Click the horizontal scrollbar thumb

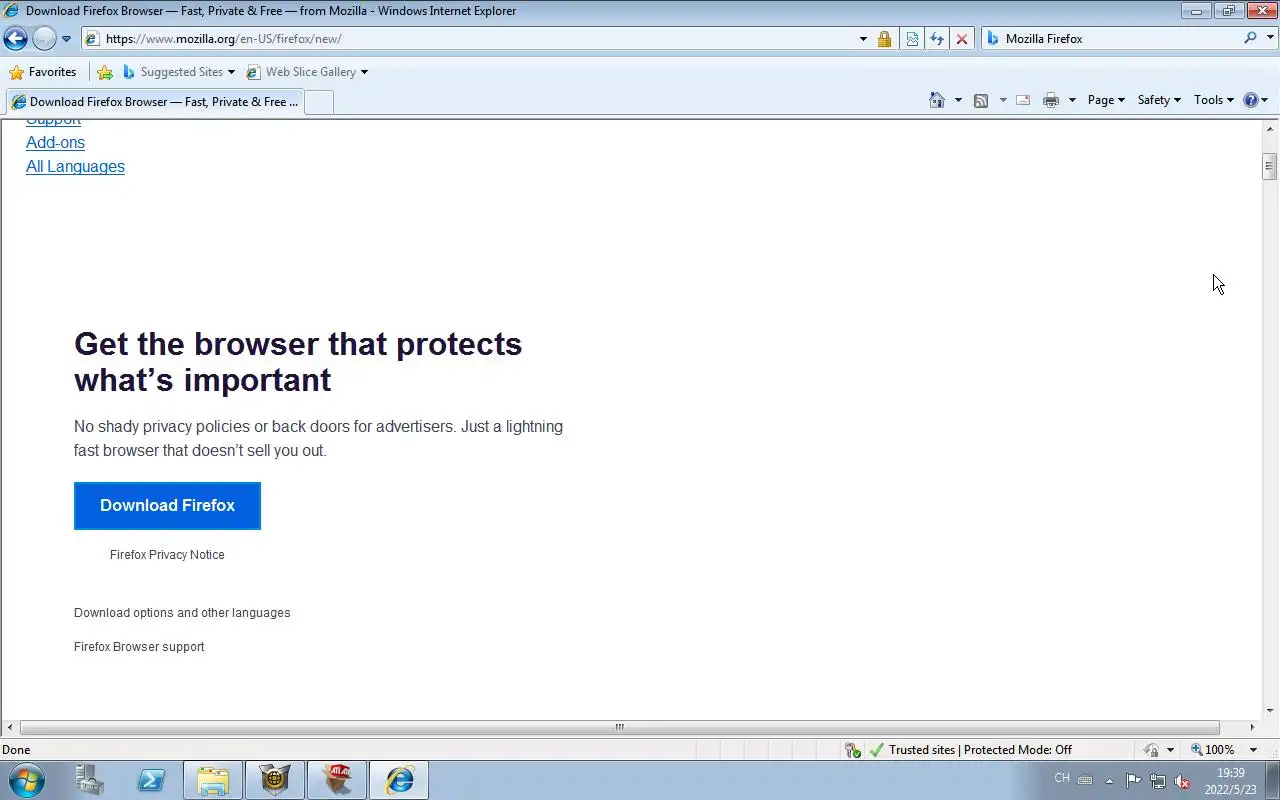(619, 728)
